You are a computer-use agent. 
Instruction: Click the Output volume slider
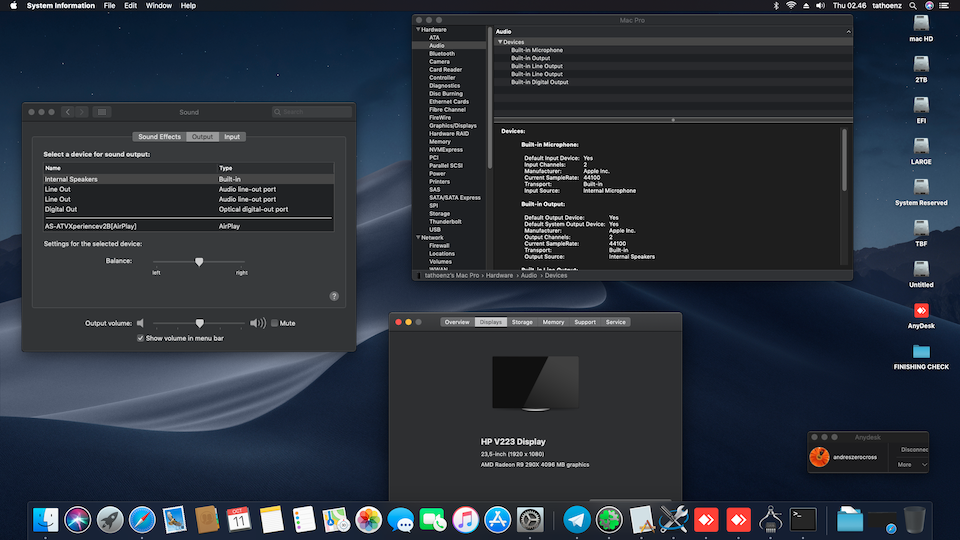[199, 323]
